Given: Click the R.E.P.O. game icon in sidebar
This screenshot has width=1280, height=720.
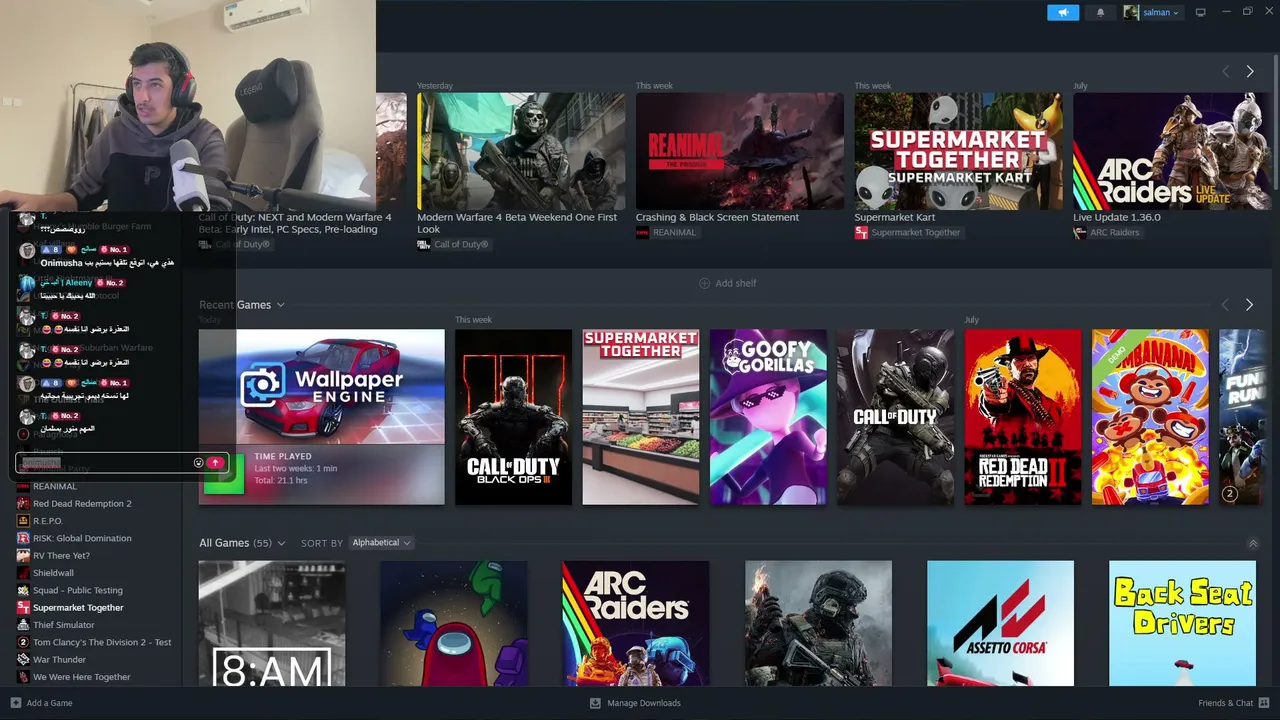Looking at the screenshot, I should (x=23, y=521).
